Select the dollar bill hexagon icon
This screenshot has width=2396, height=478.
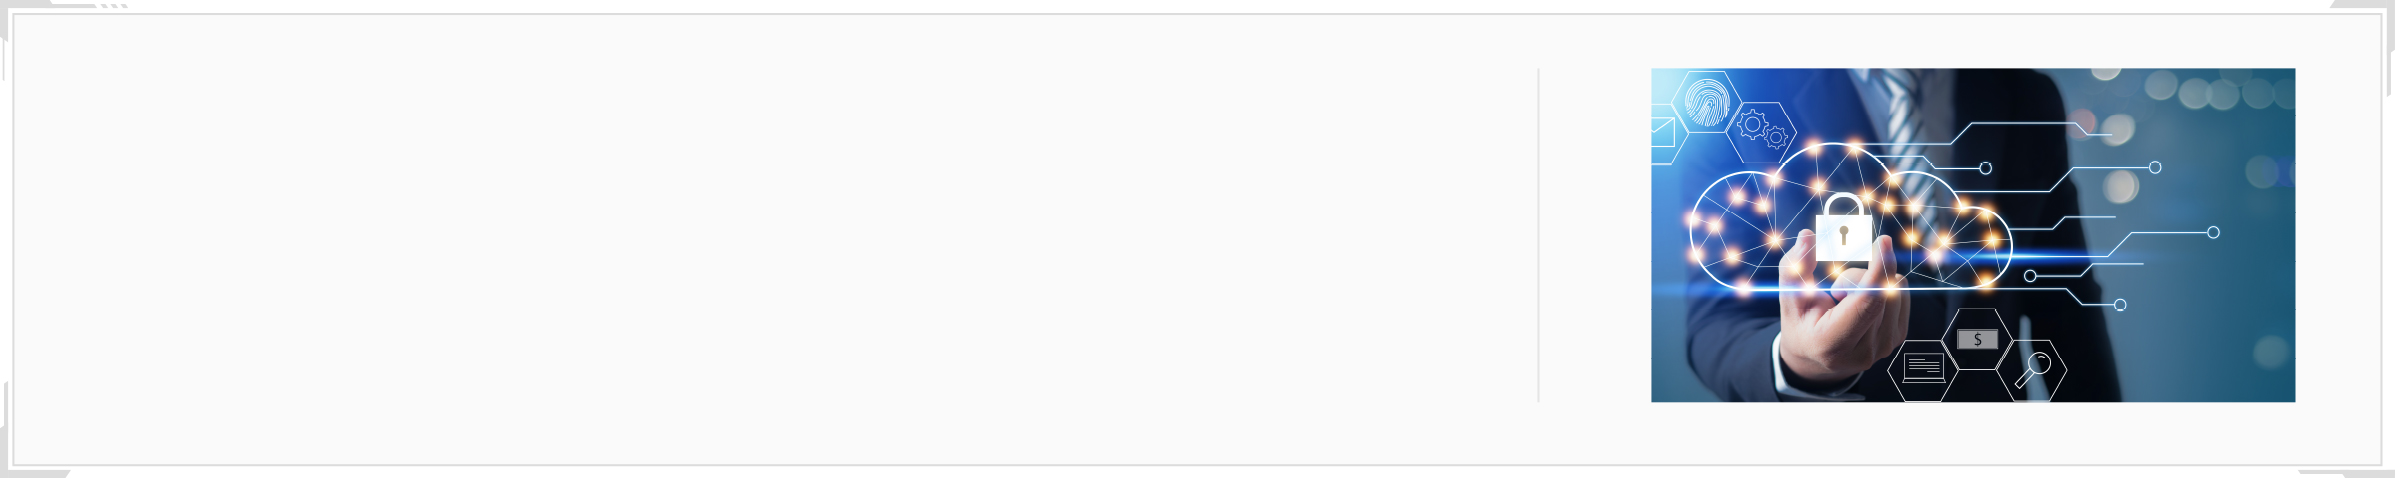pyautogui.click(x=1977, y=339)
